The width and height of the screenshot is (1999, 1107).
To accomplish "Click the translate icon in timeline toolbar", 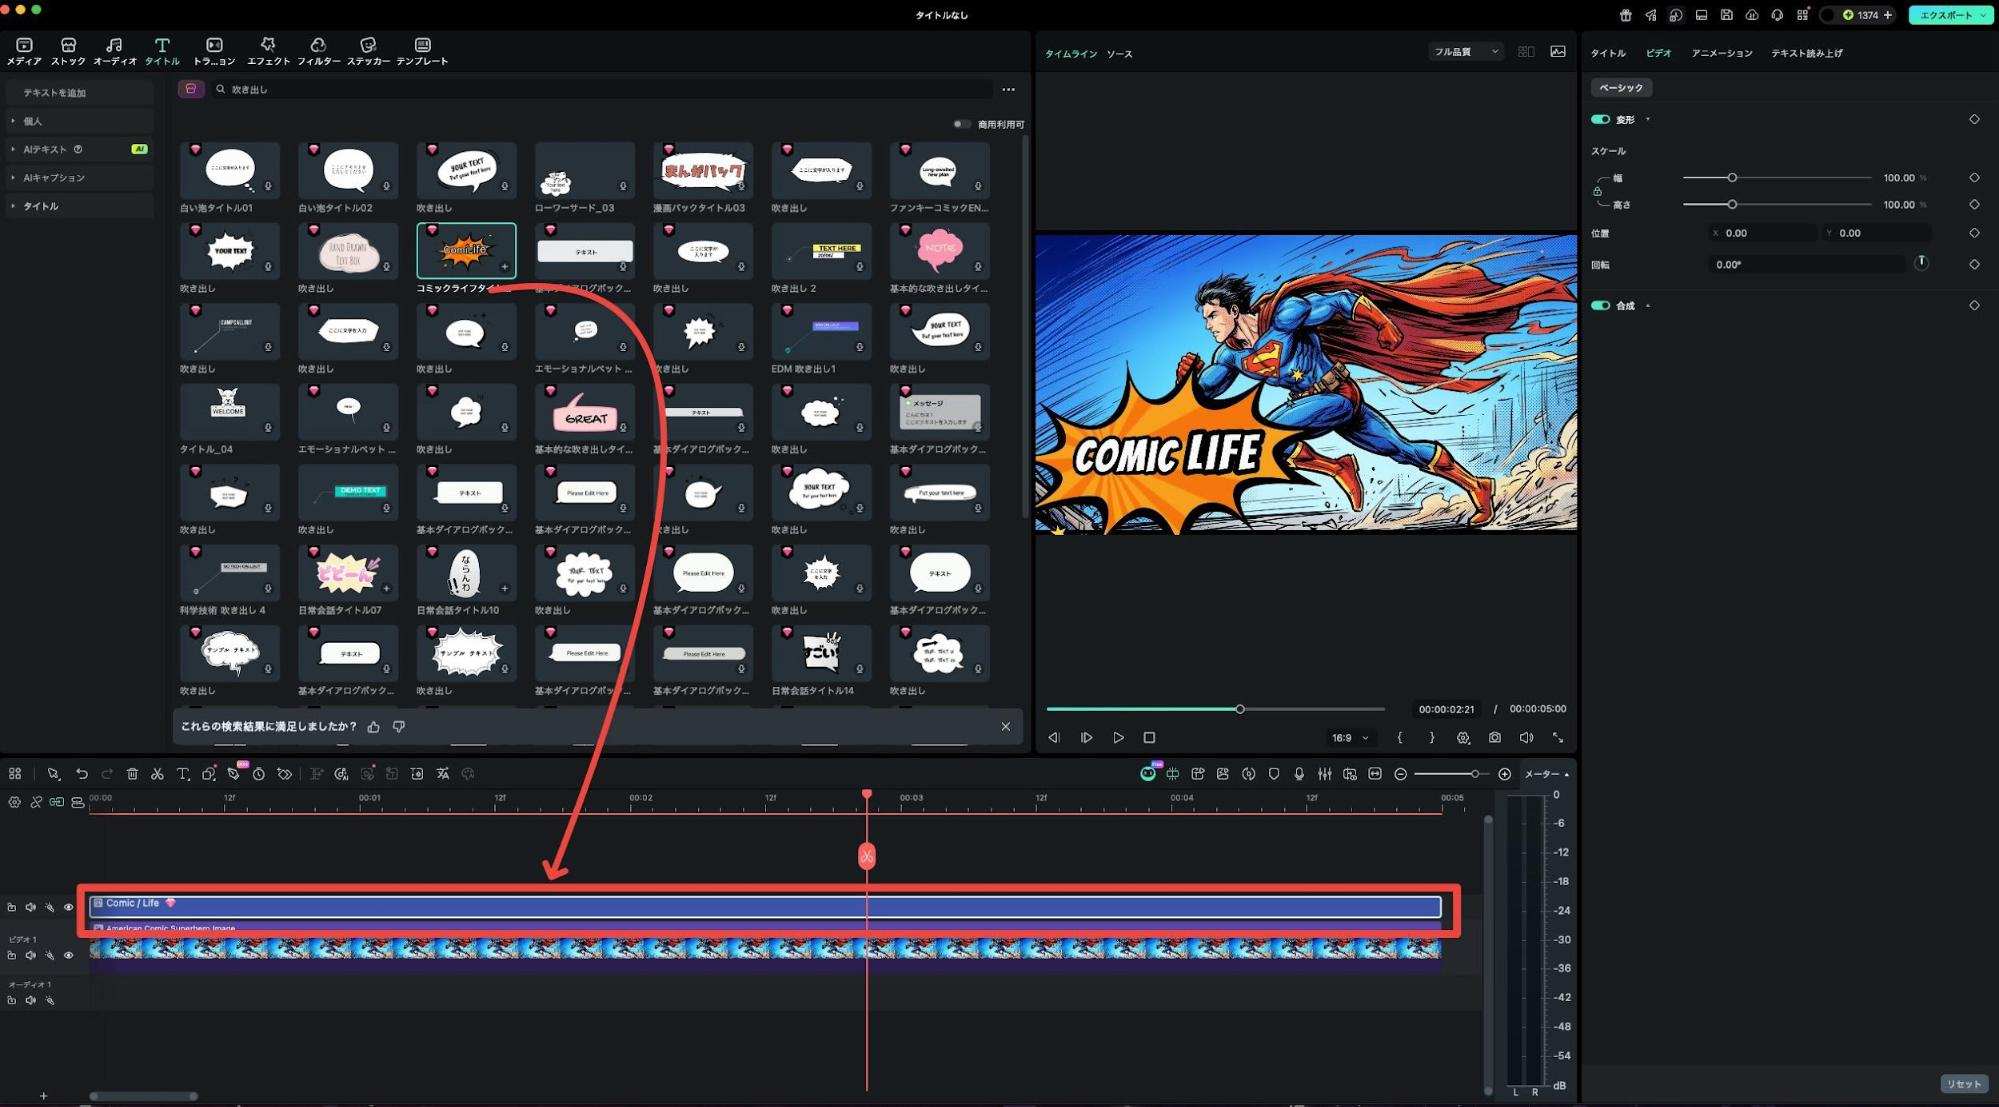I will [443, 774].
